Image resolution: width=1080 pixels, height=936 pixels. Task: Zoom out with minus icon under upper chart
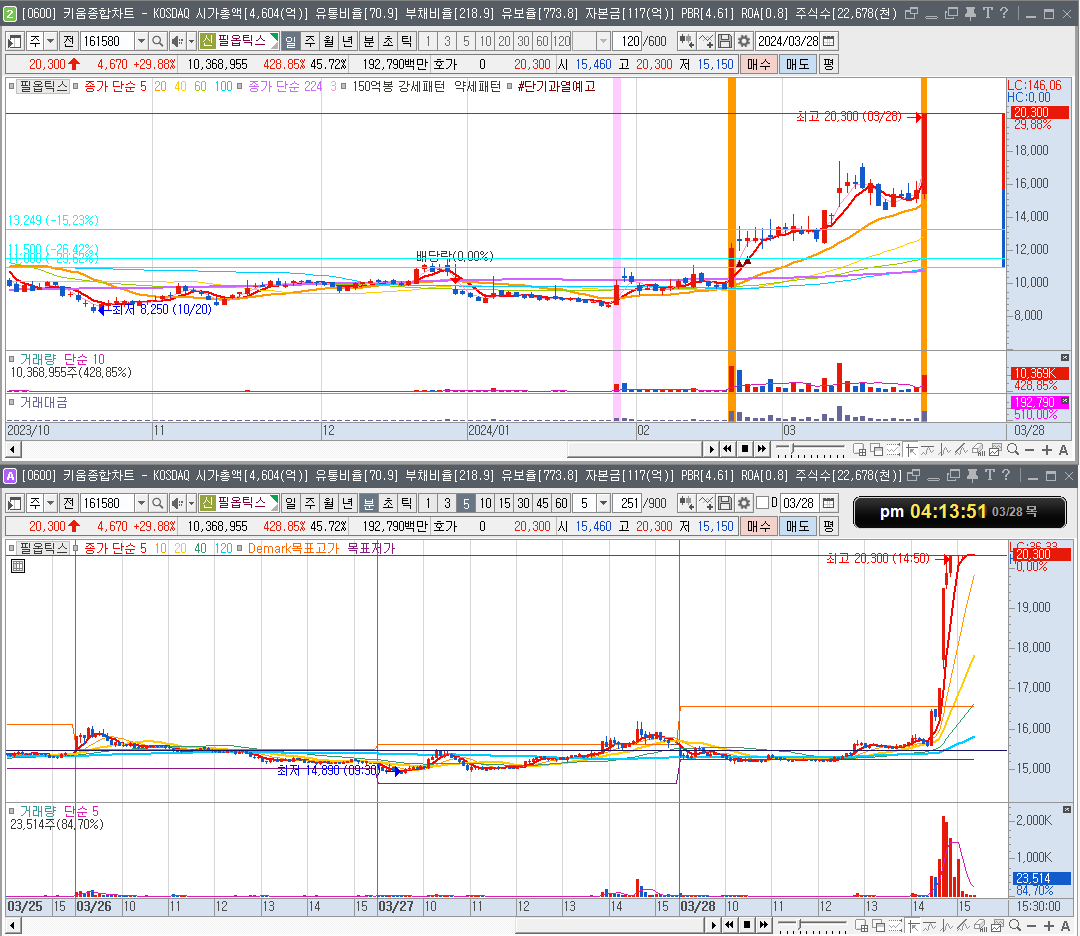[1030, 450]
